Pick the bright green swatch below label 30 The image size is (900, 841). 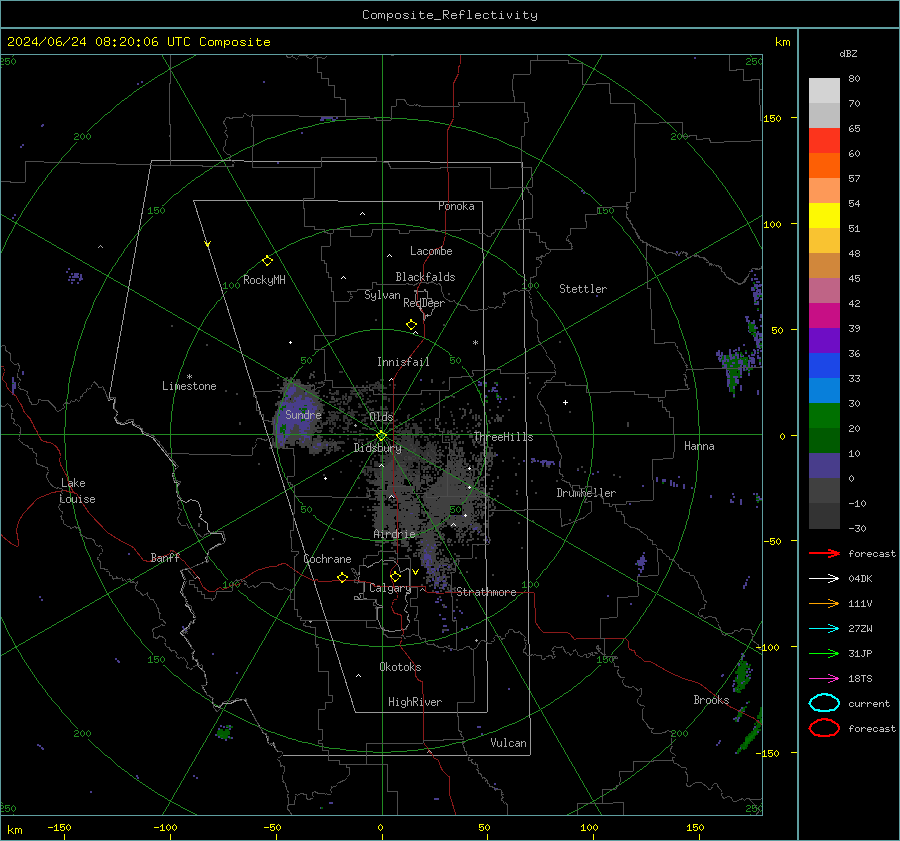(x=824, y=415)
